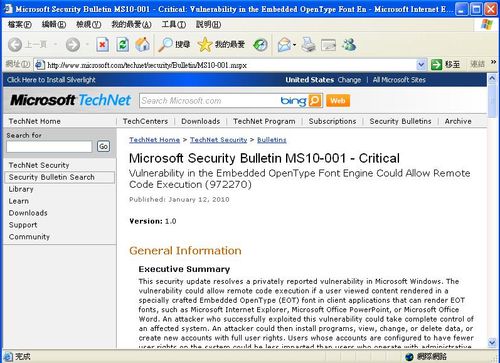Viewport: 500px width, 363px height.
Task: Open the Subscriptions navigation tab
Action: point(332,121)
